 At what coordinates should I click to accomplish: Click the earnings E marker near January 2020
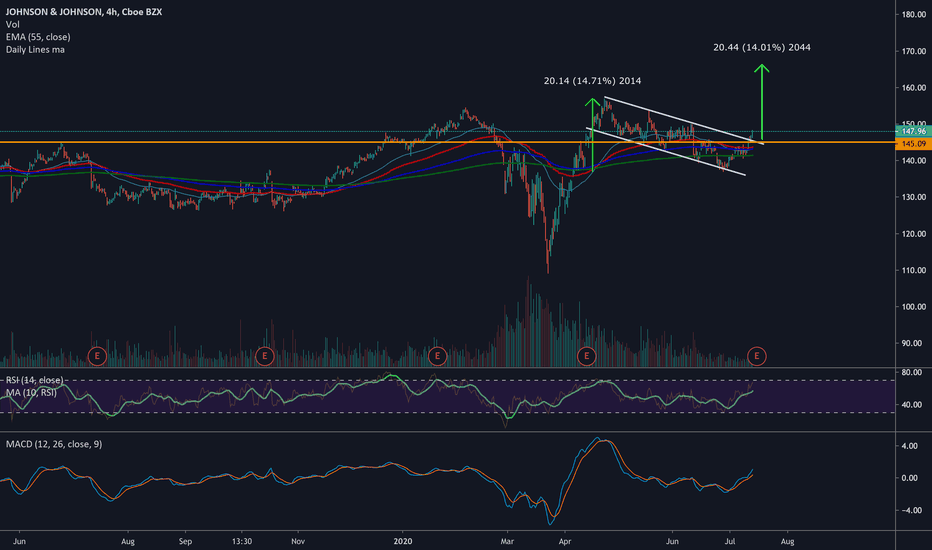pos(437,356)
